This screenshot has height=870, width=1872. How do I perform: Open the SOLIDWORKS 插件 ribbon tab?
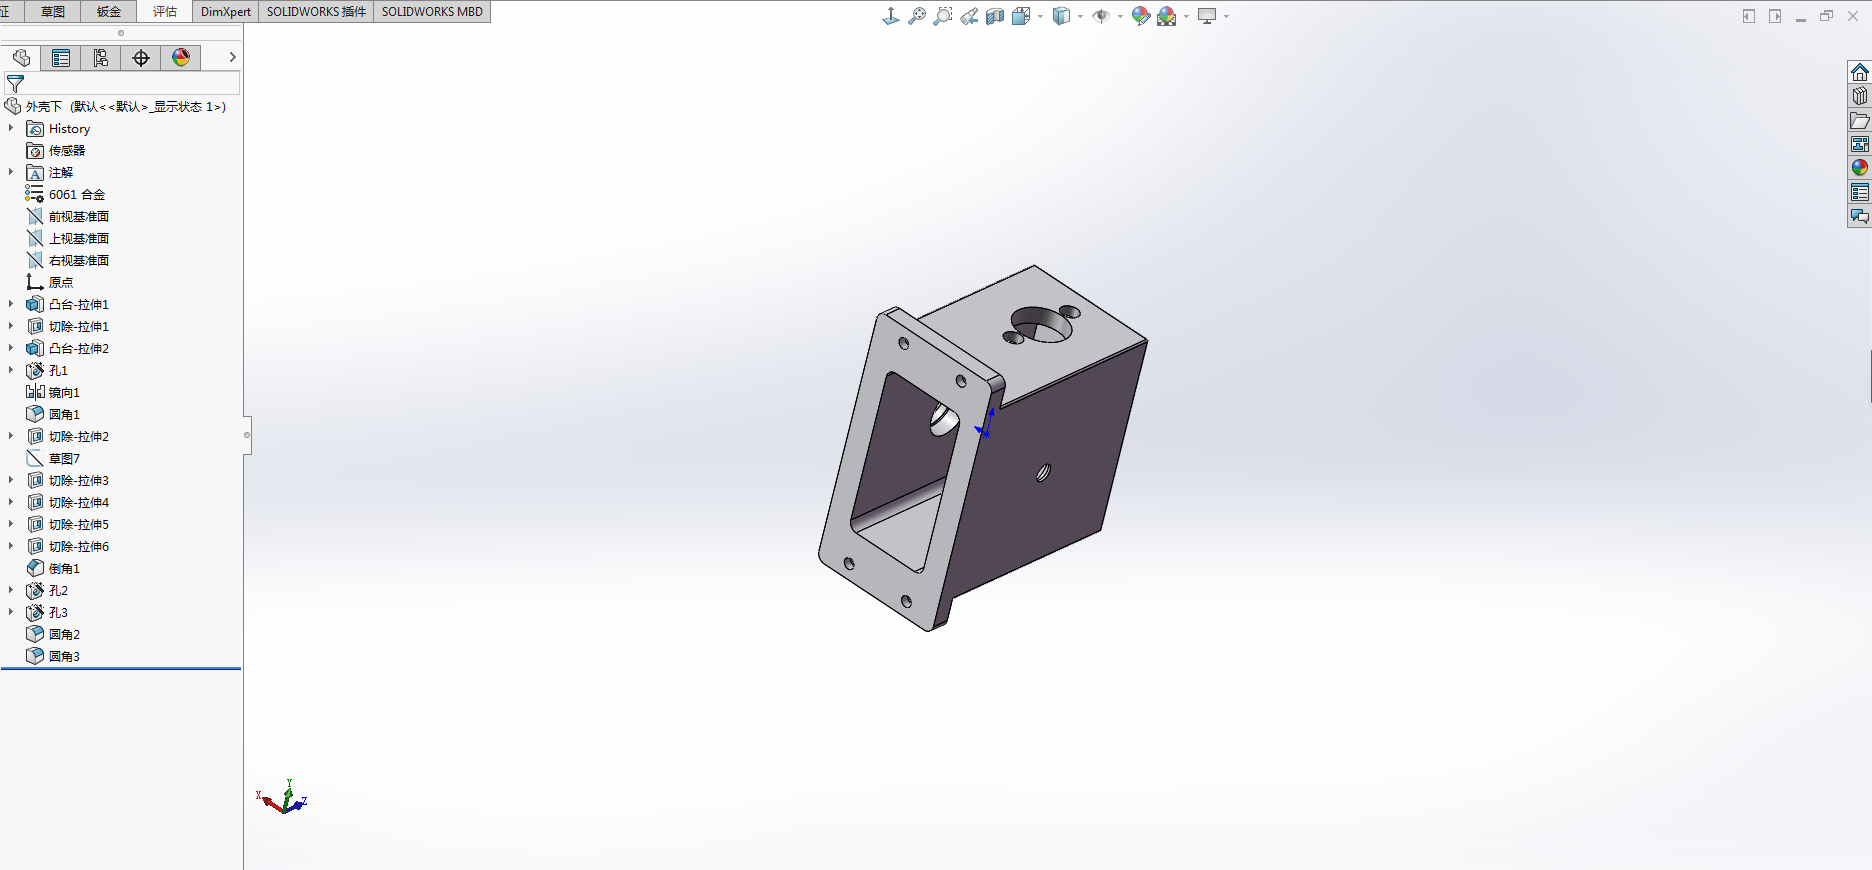316,12
